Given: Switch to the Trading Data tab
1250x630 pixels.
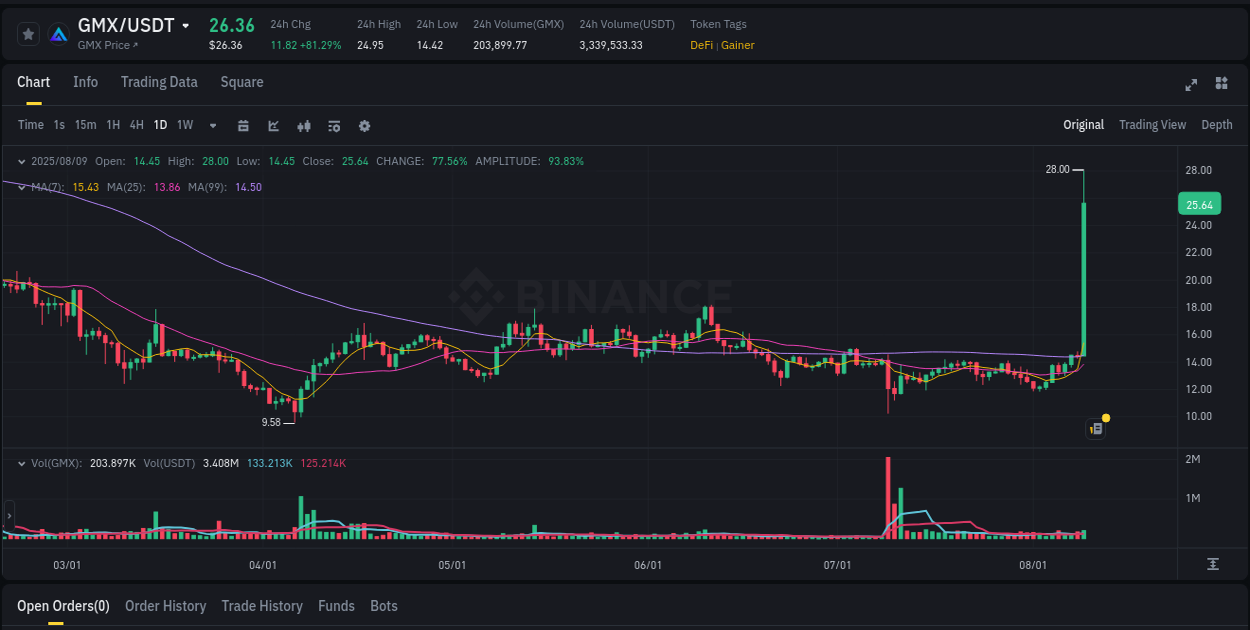Looking at the screenshot, I should coord(159,82).
